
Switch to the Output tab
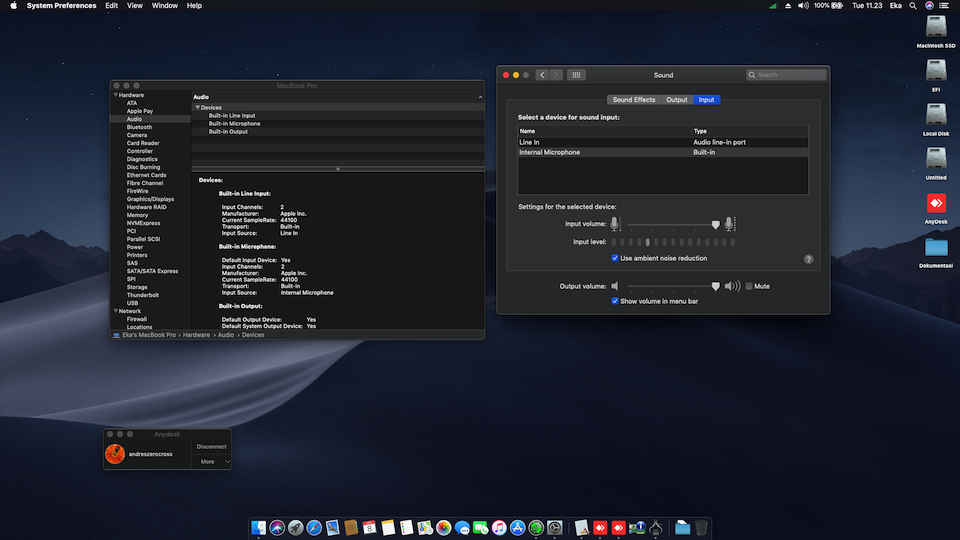(x=677, y=99)
